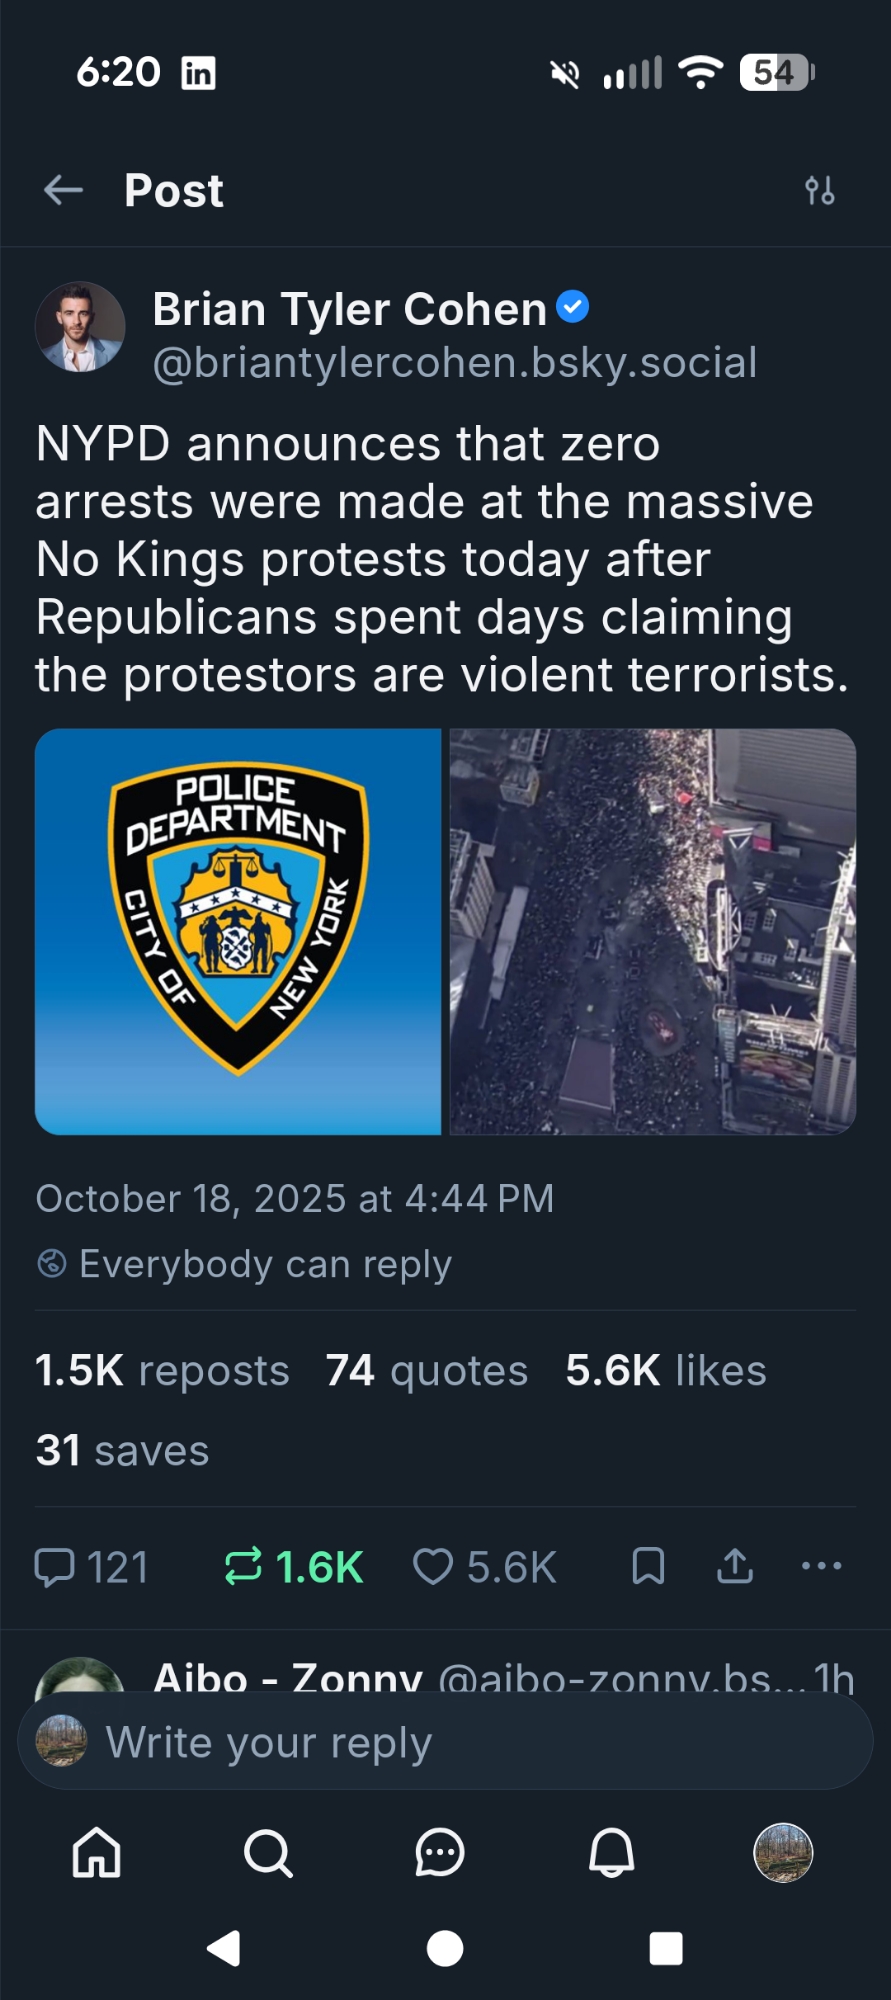This screenshot has height=2000, width=891.
Task: Open the three-dot more options menu
Action: pos(821,1566)
